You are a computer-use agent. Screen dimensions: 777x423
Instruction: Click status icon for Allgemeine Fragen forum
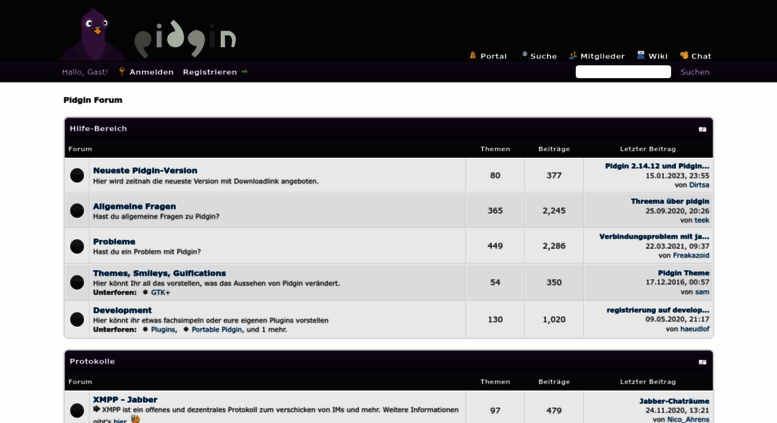77,211
